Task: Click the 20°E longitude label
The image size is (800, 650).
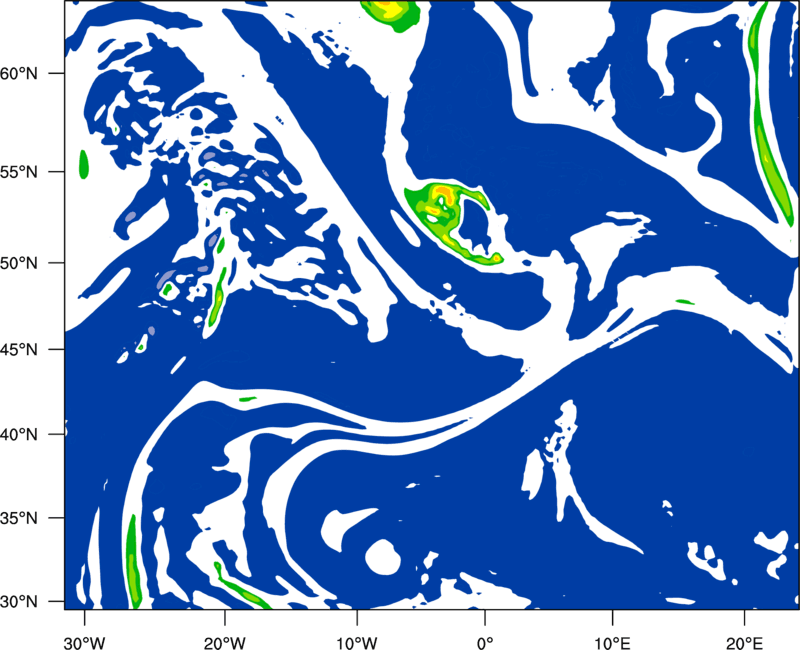Action: [x=744, y=643]
